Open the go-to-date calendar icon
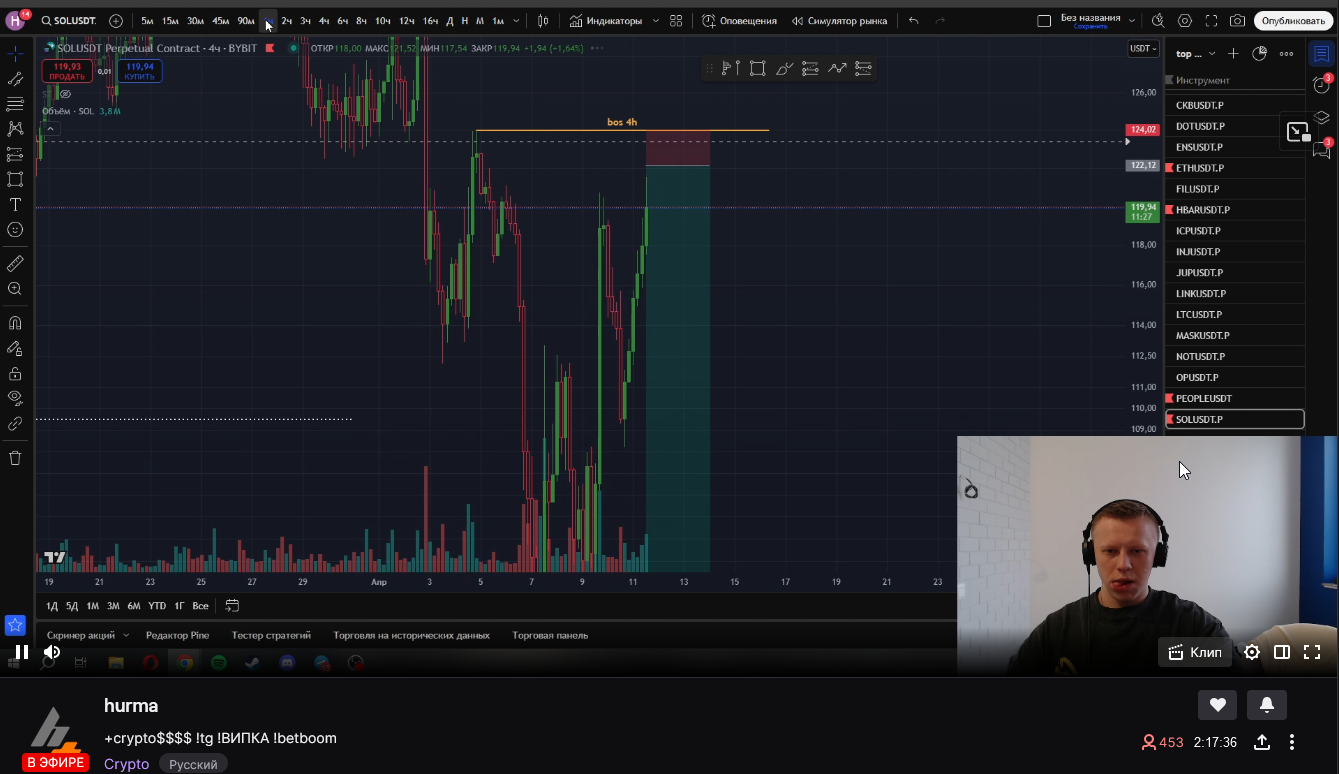Viewport: 1339px width, 774px height. click(x=232, y=606)
